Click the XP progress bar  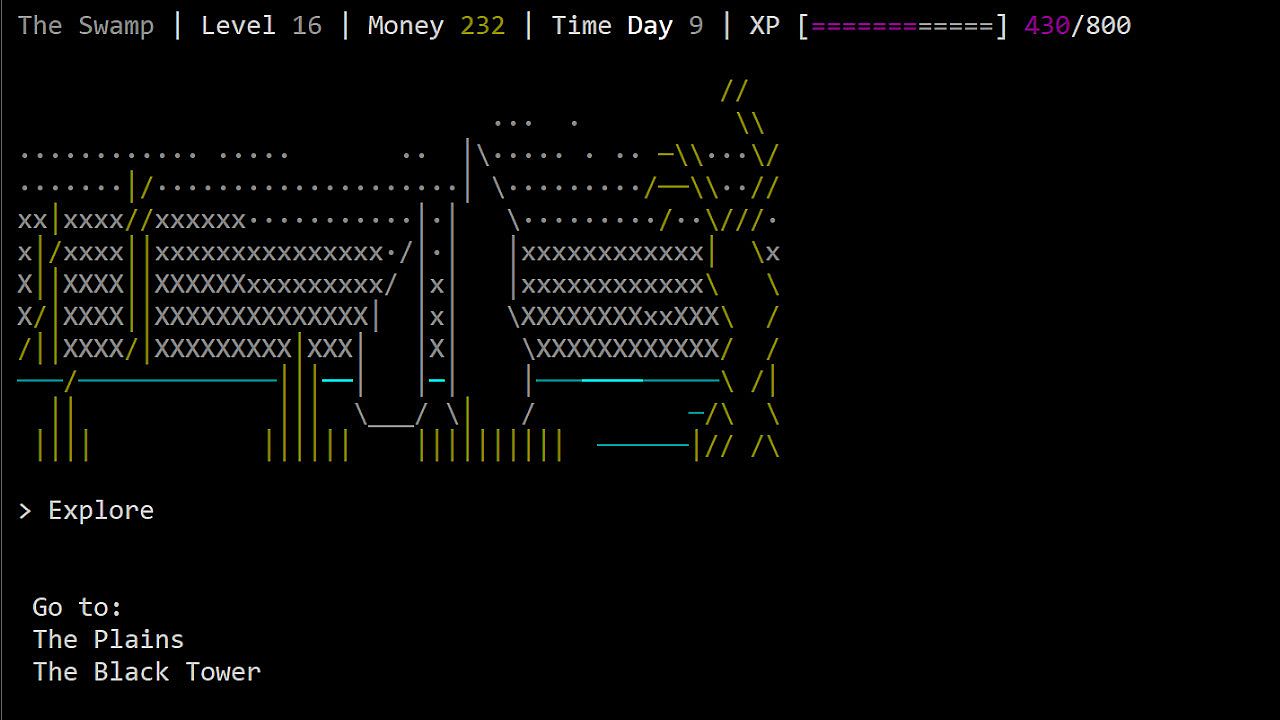(903, 26)
